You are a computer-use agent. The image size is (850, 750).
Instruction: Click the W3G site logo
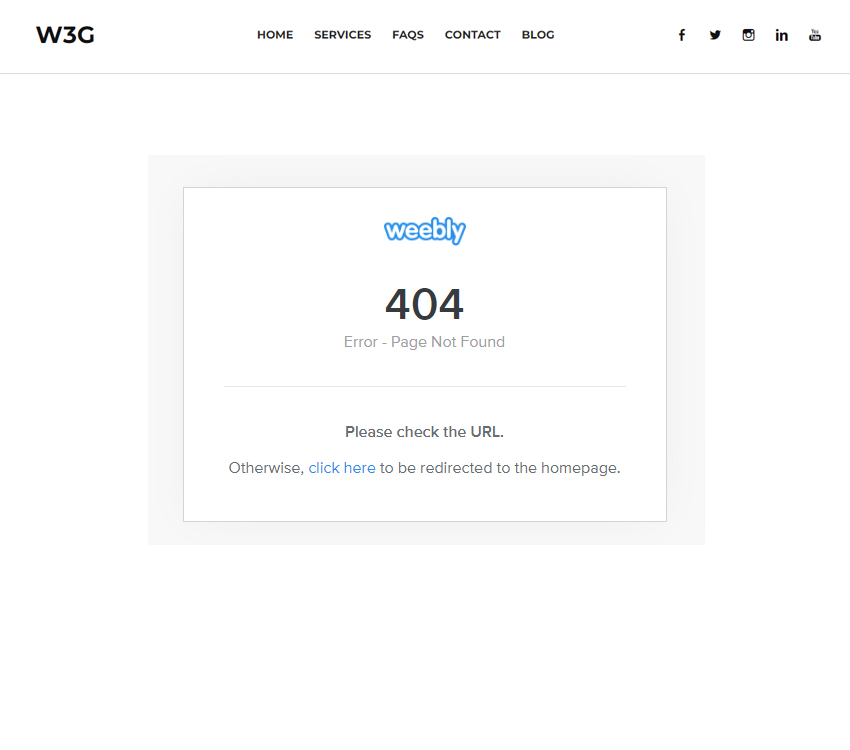coord(65,35)
